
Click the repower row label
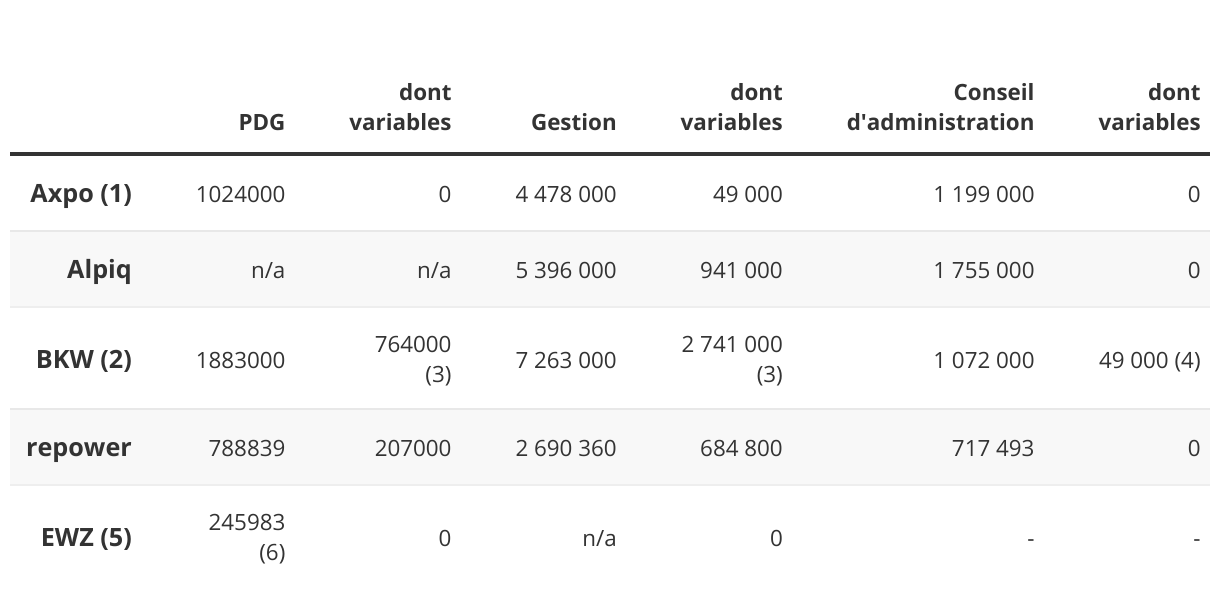point(79,448)
